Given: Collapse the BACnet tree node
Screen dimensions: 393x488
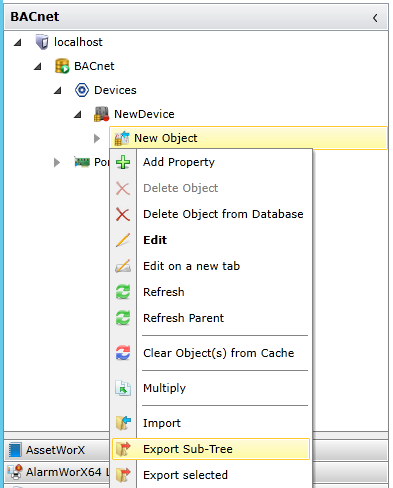Looking at the screenshot, I should point(38,66).
